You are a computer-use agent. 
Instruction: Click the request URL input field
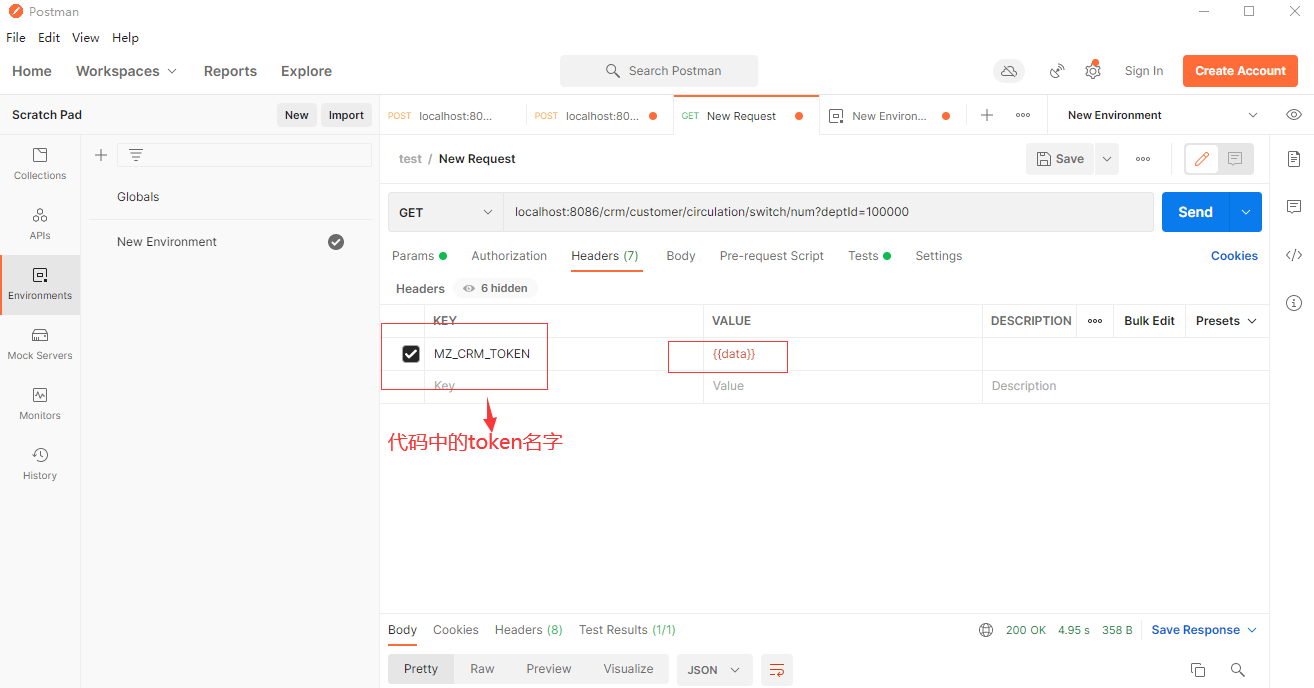pyautogui.click(x=828, y=212)
